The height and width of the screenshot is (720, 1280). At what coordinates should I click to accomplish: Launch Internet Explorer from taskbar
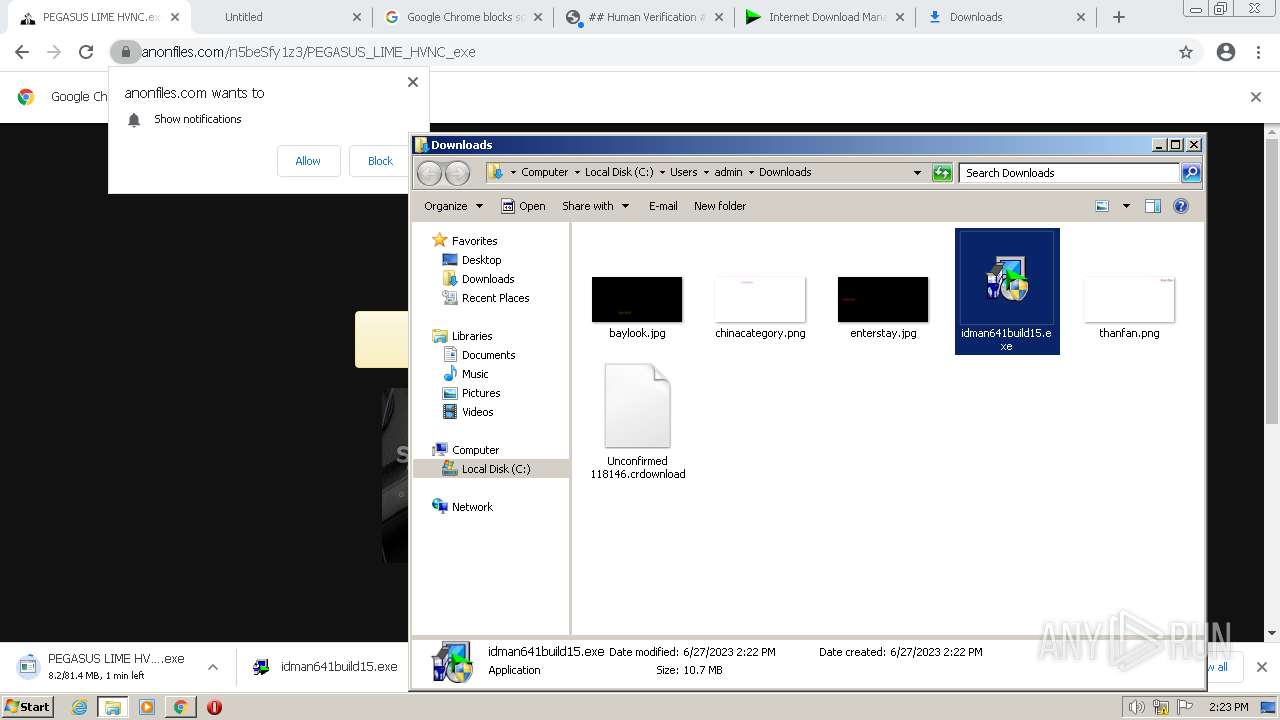pos(80,707)
